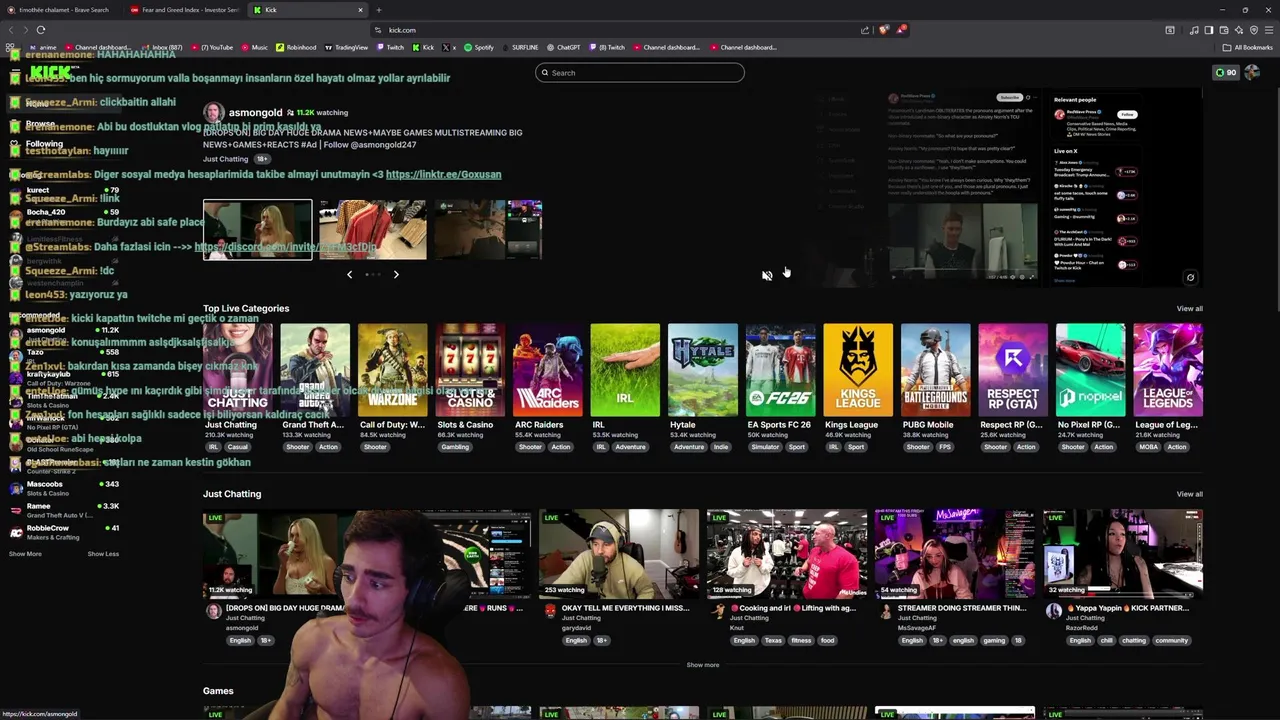This screenshot has height=720, width=1280.
Task: Click the asmongold streamer name in featured stream
Action: click(255, 113)
